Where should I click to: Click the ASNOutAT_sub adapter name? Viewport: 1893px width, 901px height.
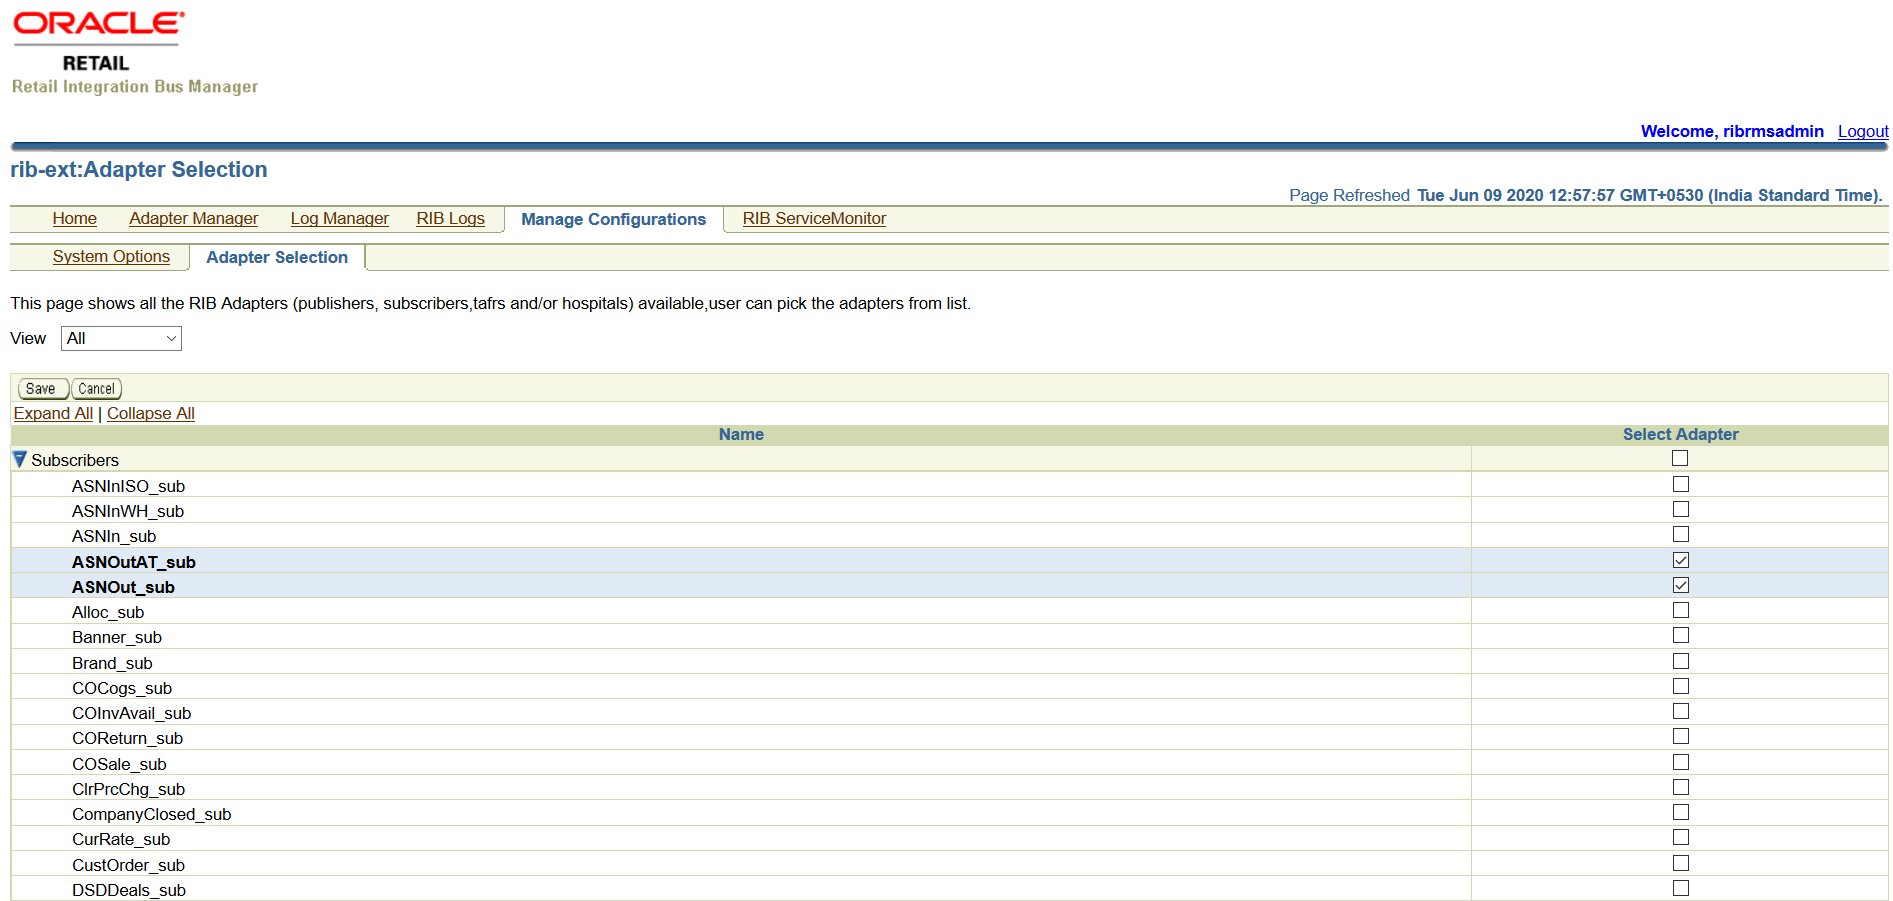pos(134,562)
